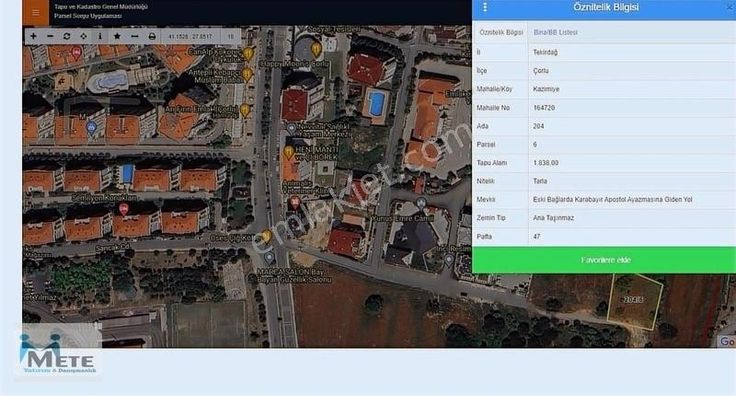Open the three-dot panel options menu
736x396 pixels.
(x=485, y=8)
